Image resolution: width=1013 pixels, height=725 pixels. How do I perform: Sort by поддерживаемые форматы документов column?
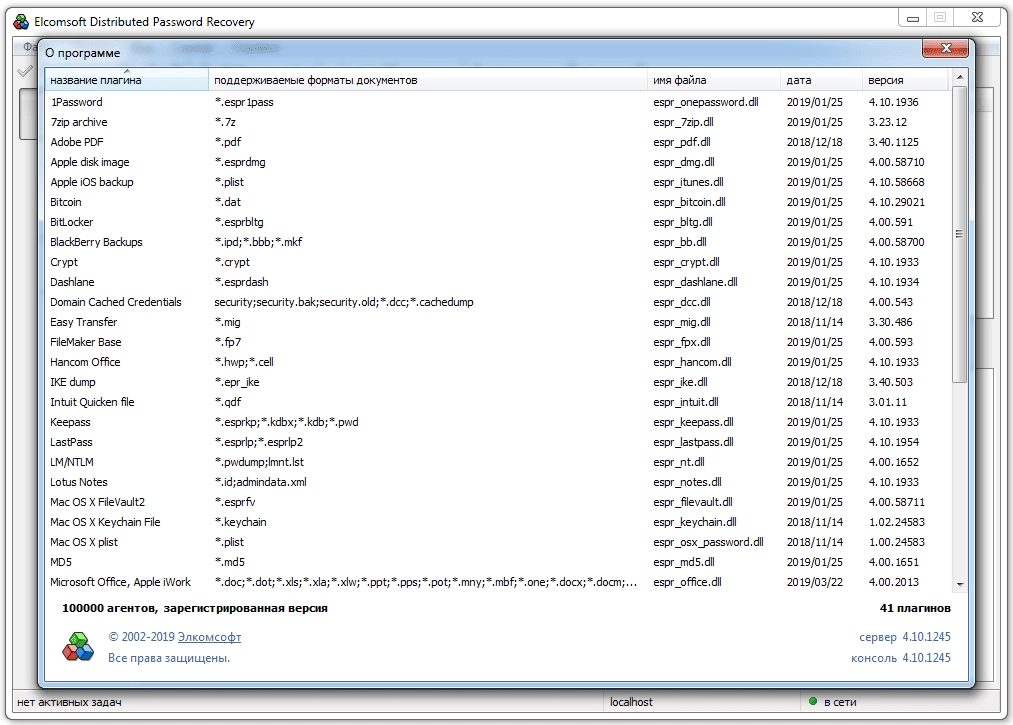coord(428,80)
